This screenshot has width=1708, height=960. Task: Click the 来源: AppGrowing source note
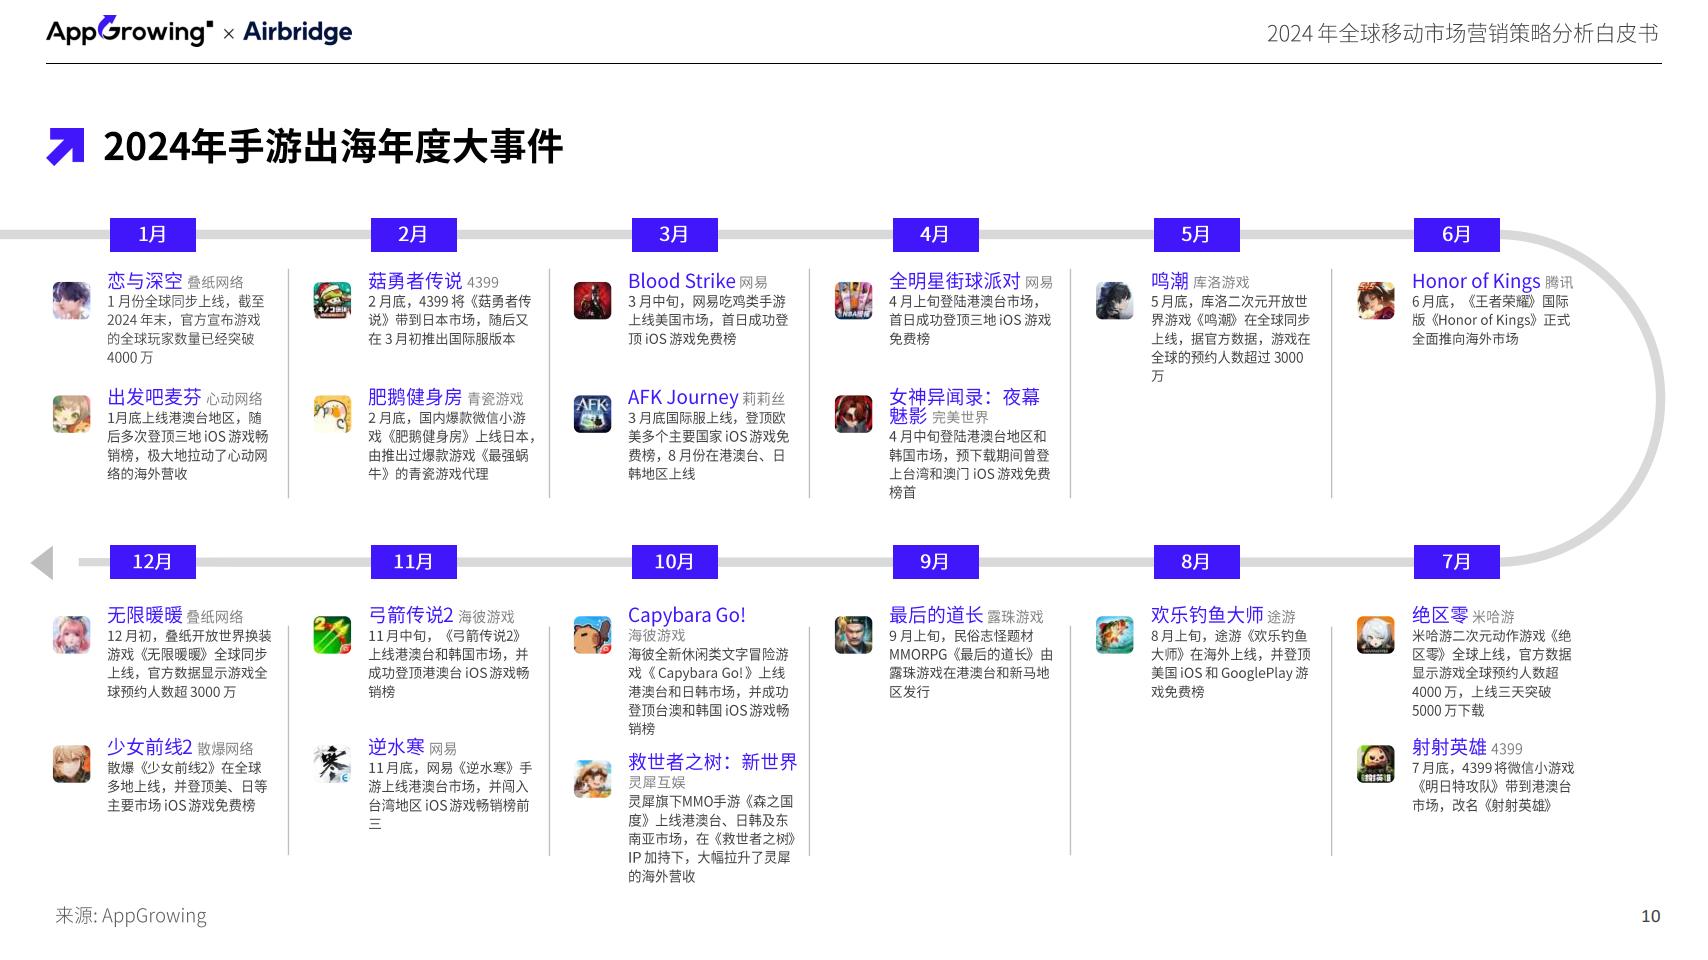click(x=131, y=915)
